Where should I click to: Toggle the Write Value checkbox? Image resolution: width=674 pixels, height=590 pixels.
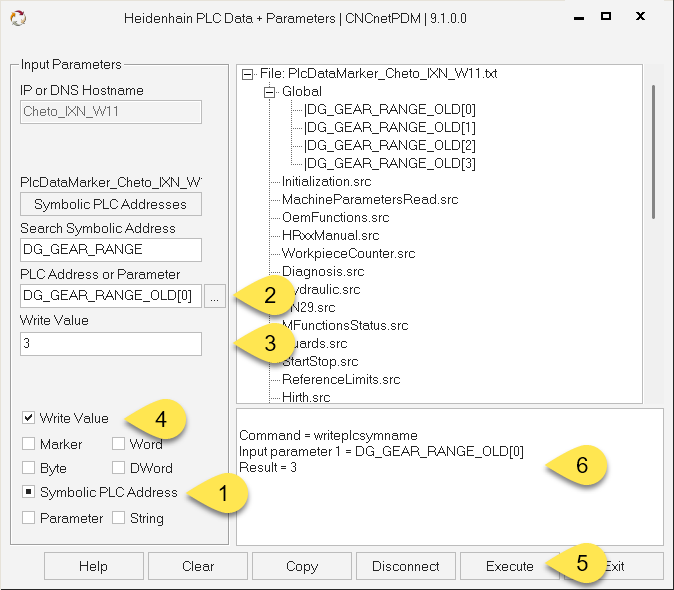click(28, 418)
